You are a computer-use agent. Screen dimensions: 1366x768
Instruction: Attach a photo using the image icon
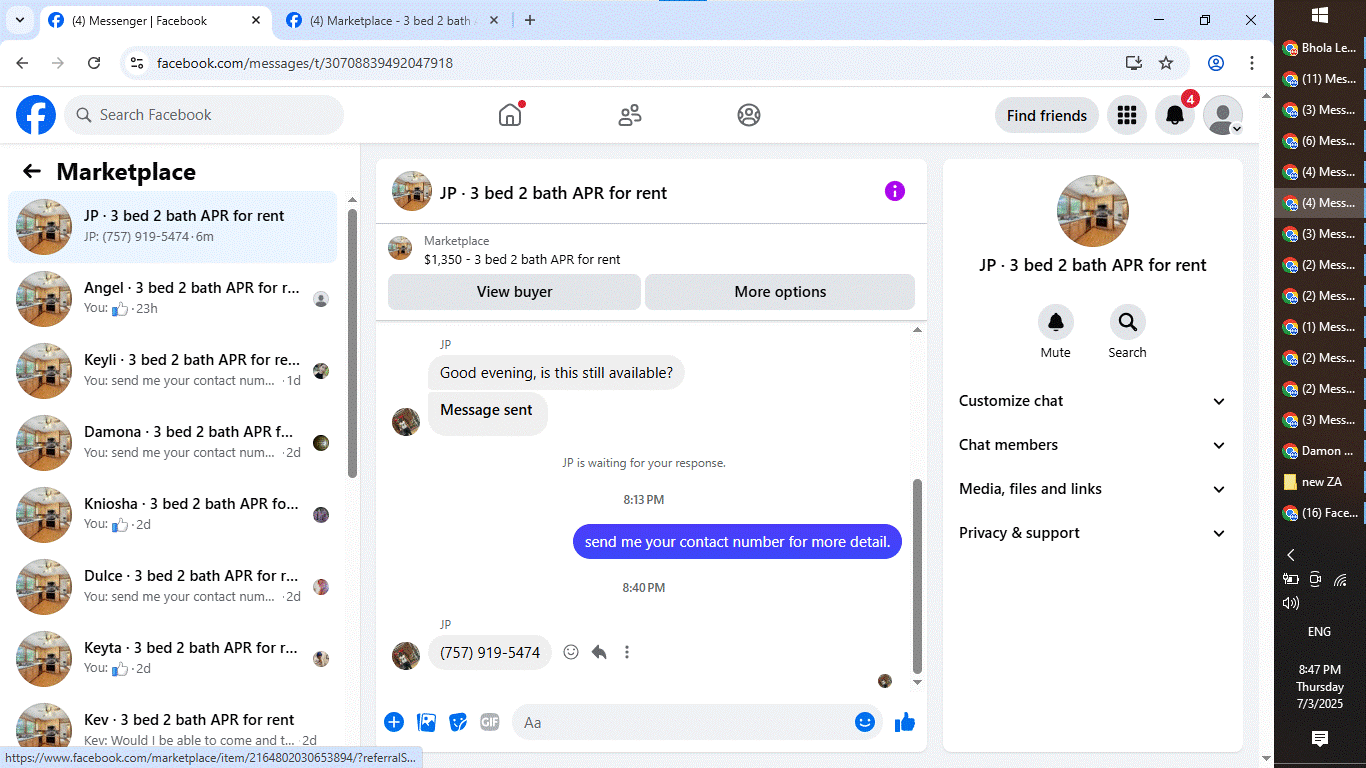pyautogui.click(x=426, y=722)
